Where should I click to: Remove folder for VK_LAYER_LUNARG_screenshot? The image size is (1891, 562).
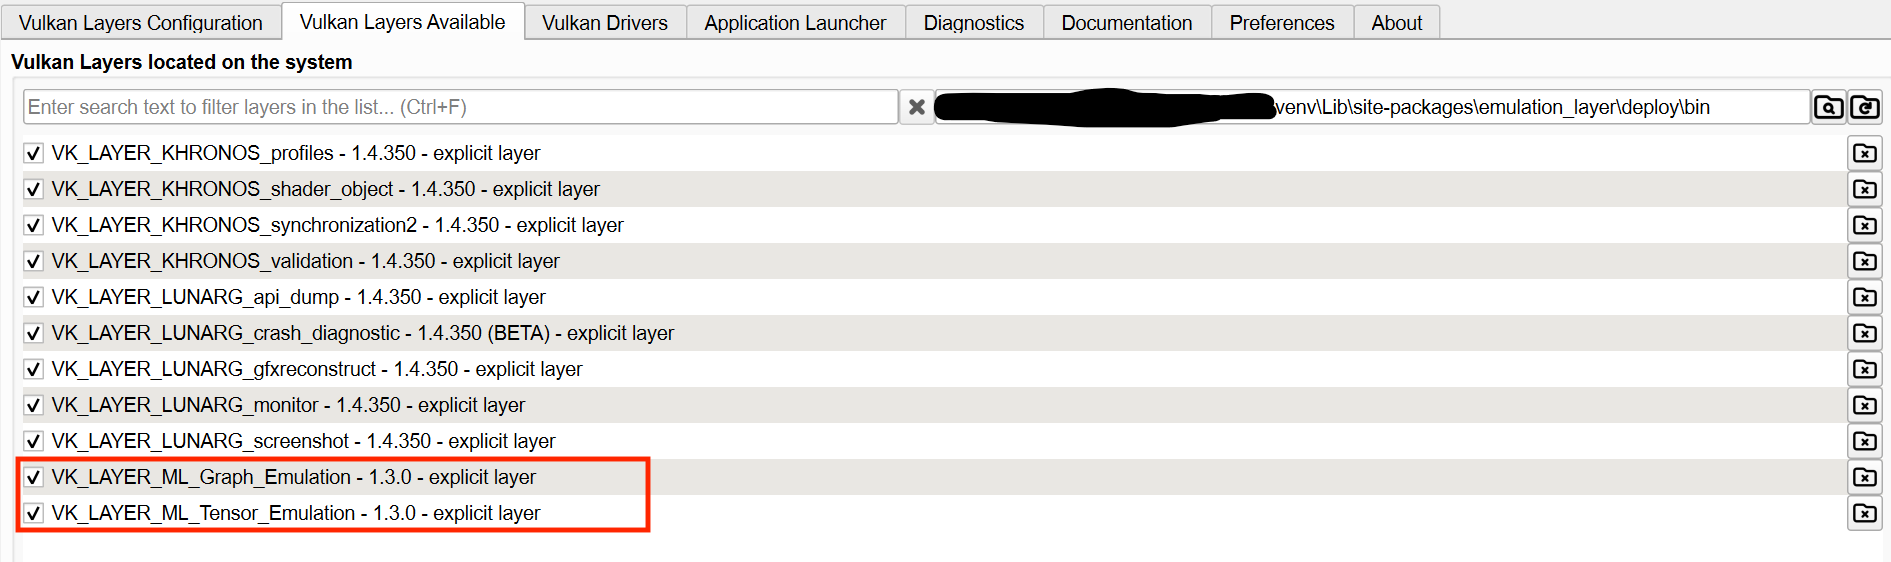click(1865, 441)
